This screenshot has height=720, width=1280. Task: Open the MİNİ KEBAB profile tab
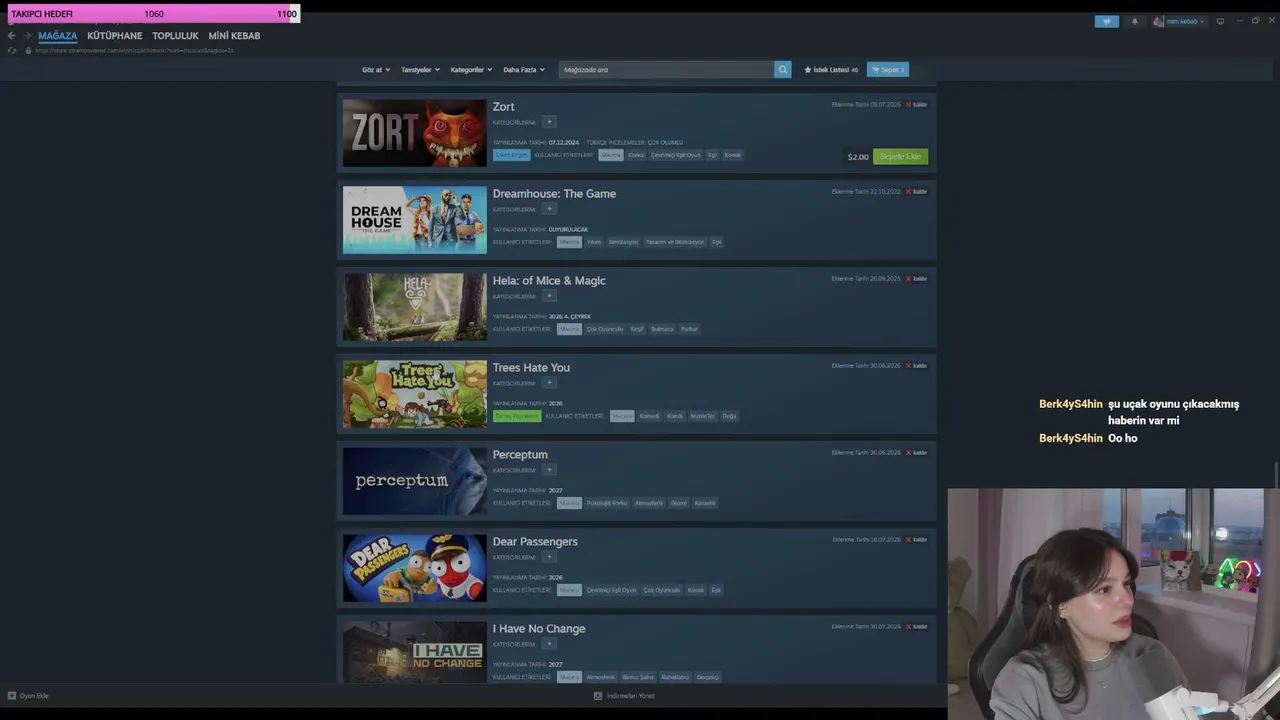[234, 36]
